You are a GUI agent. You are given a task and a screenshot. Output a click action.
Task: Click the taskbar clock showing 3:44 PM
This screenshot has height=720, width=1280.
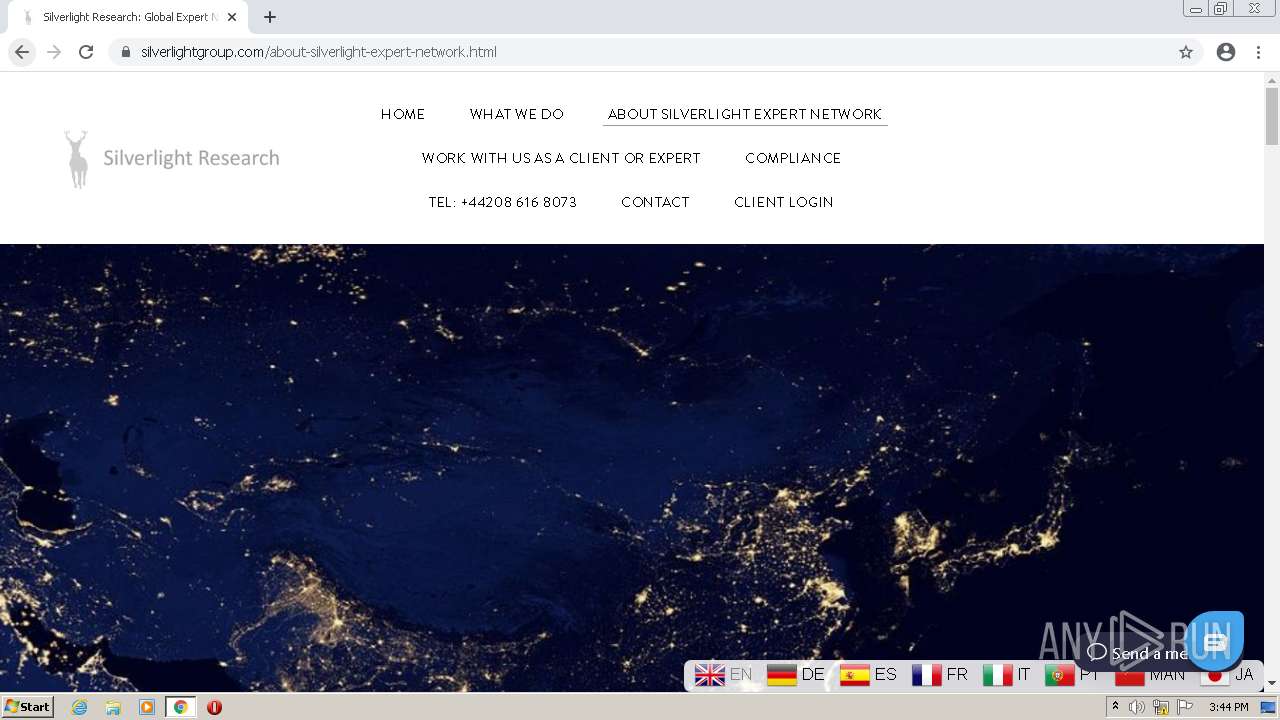1228,707
